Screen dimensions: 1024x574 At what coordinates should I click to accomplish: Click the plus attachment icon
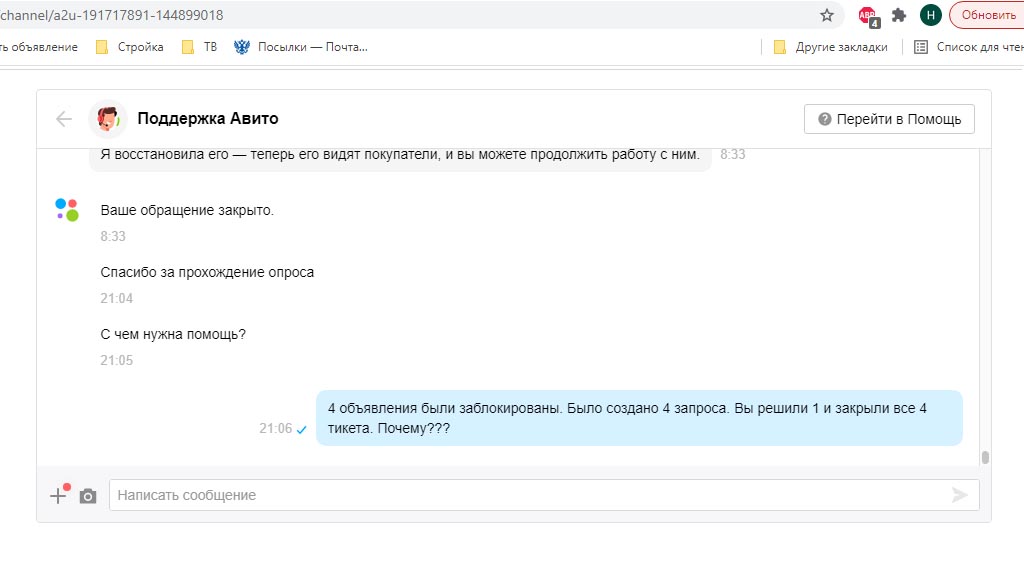(x=59, y=495)
